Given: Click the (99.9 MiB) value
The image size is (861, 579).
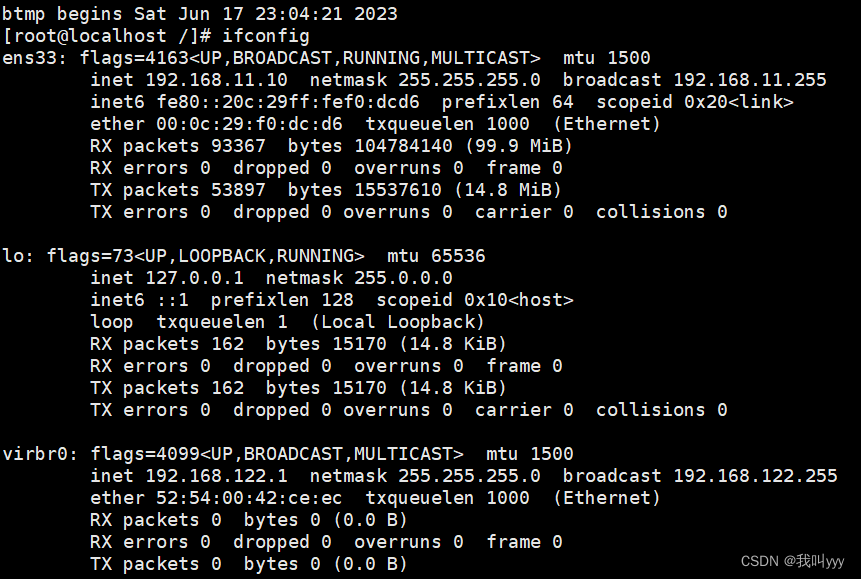Looking at the screenshot, I should point(518,146).
